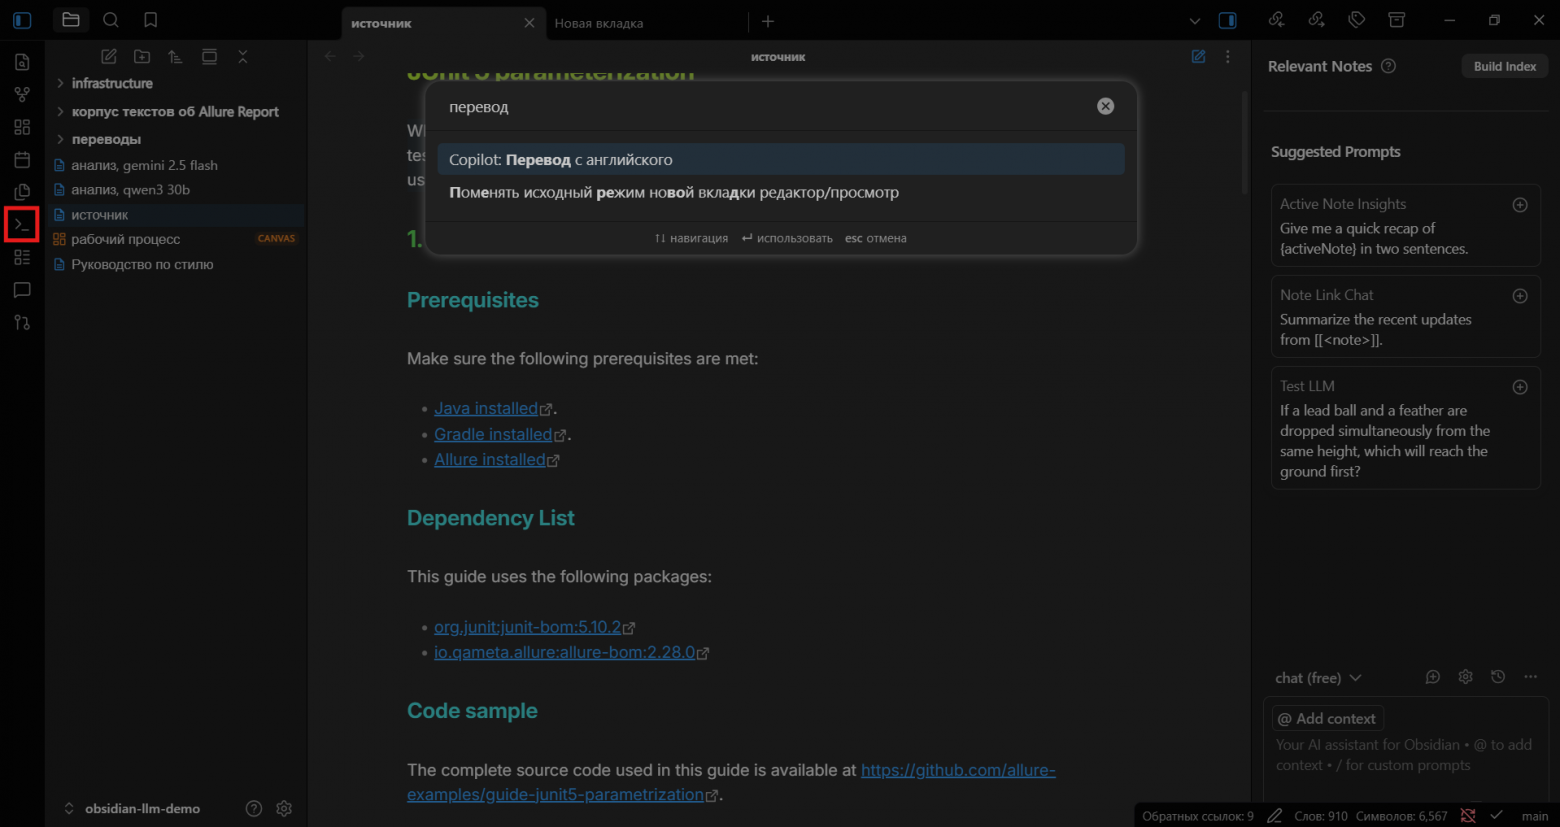Click the crossed sync icon in the status bar
Screen dimensions: 1560x827
[x=1467, y=815]
